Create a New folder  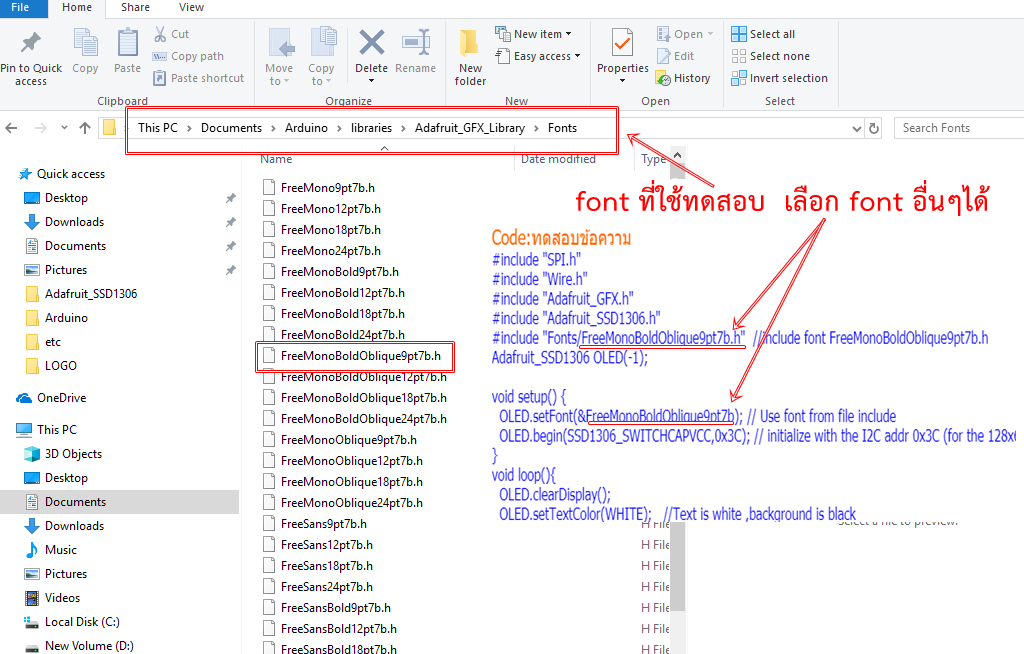pos(470,57)
